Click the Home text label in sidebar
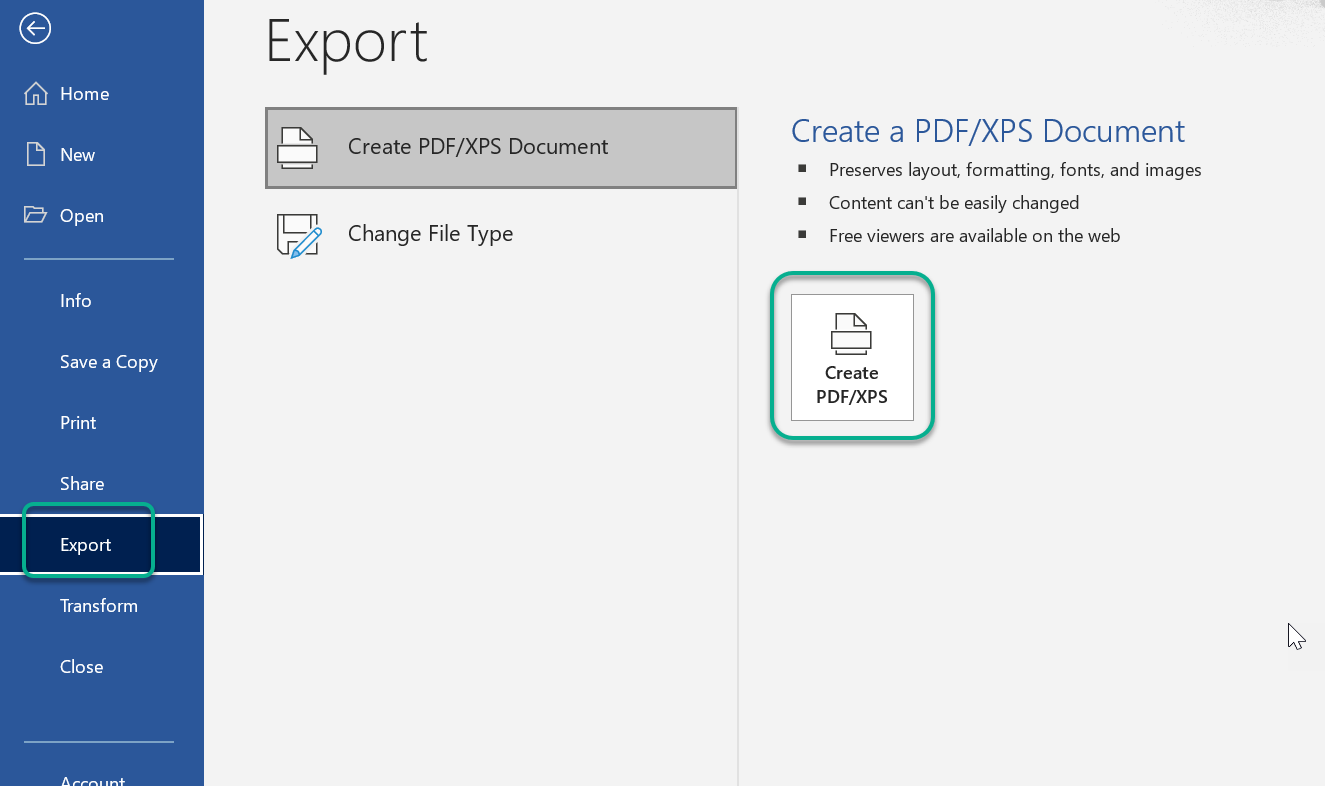This screenshot has width=1325, height=786. 85,94
